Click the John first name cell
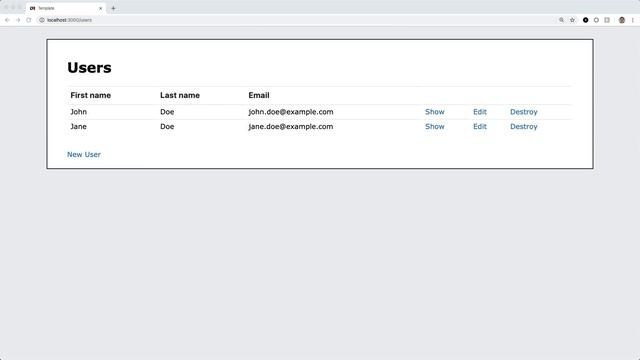 pos(78,112)
